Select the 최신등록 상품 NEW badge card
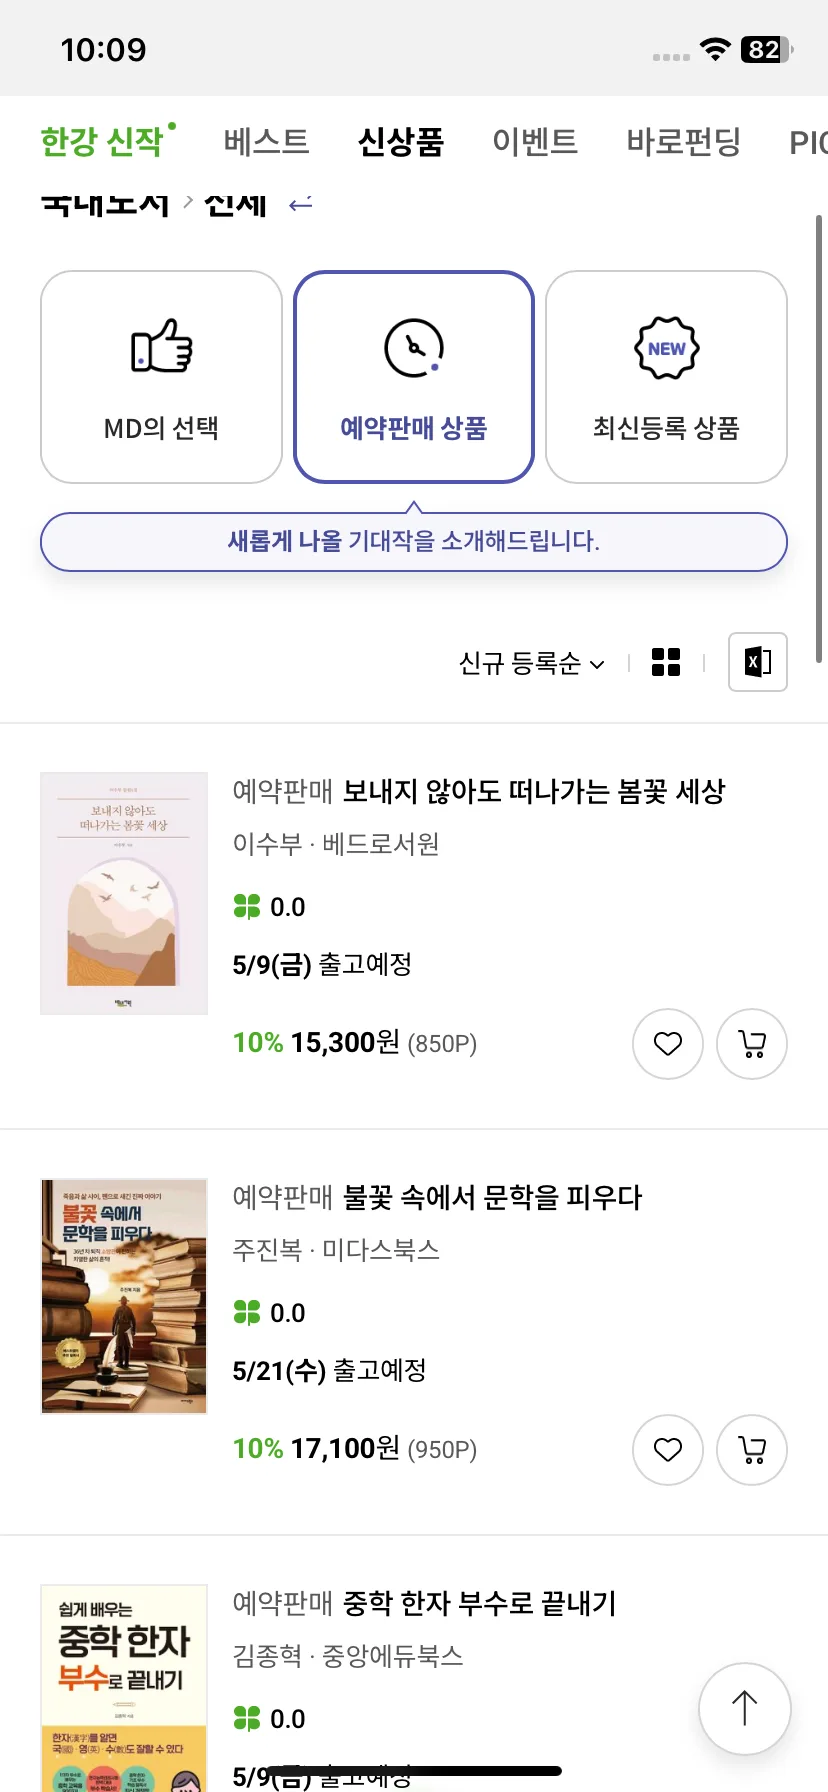Viewport: 828px width, 1792px height. [667, 377]
